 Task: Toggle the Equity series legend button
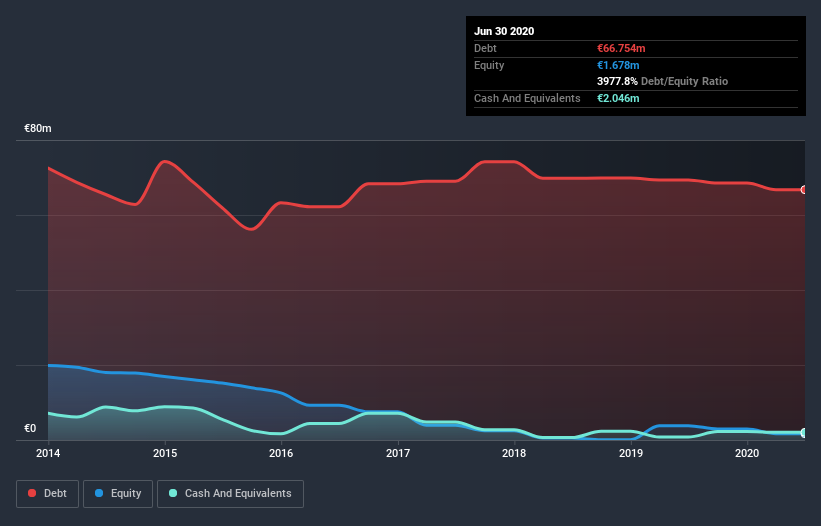pyautogui.click(x=118, y=494)
